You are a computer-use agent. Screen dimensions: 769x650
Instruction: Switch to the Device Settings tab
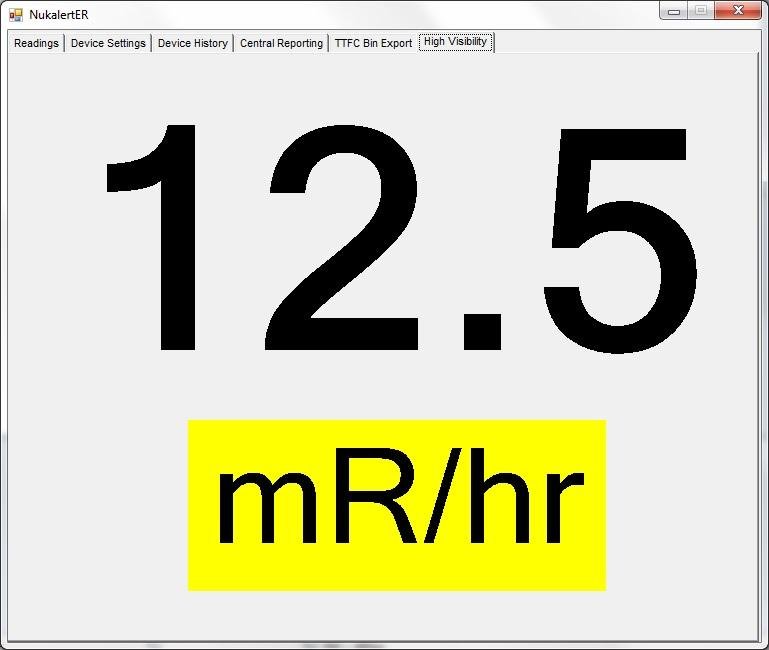tap(108, 43)
